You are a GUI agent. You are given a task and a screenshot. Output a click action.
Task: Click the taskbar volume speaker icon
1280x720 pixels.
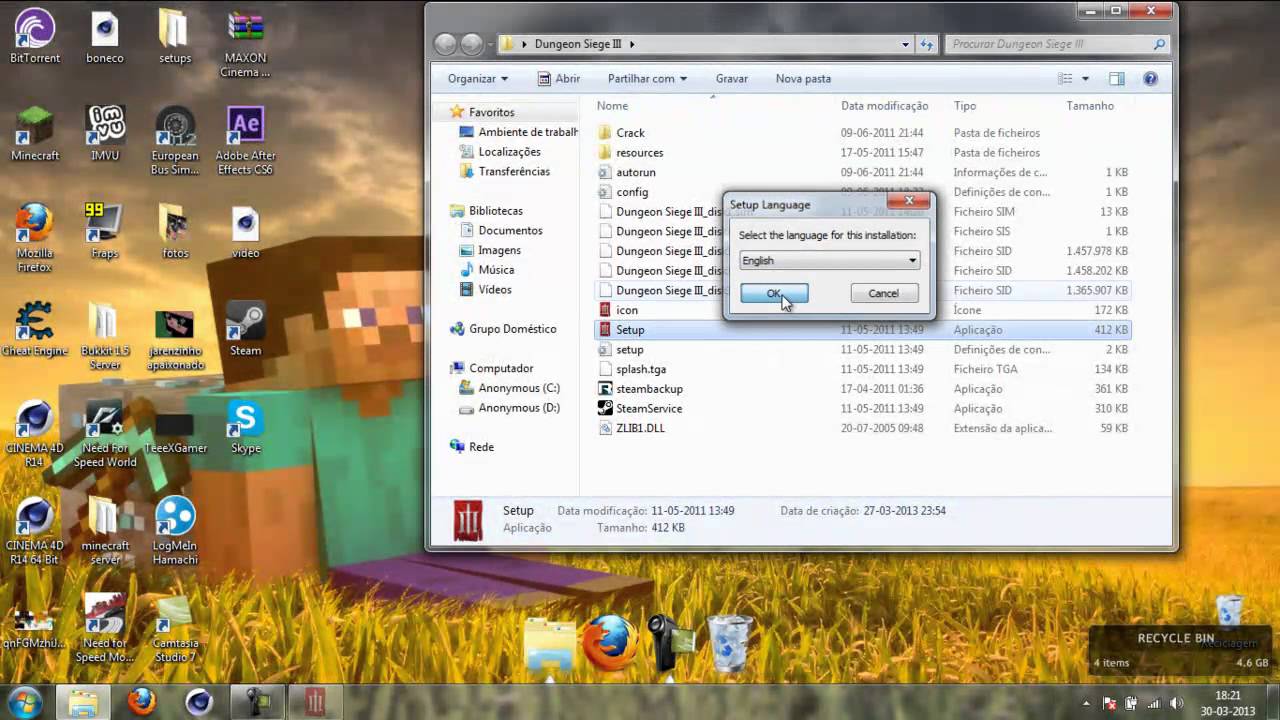click(x=1176, y=703)
